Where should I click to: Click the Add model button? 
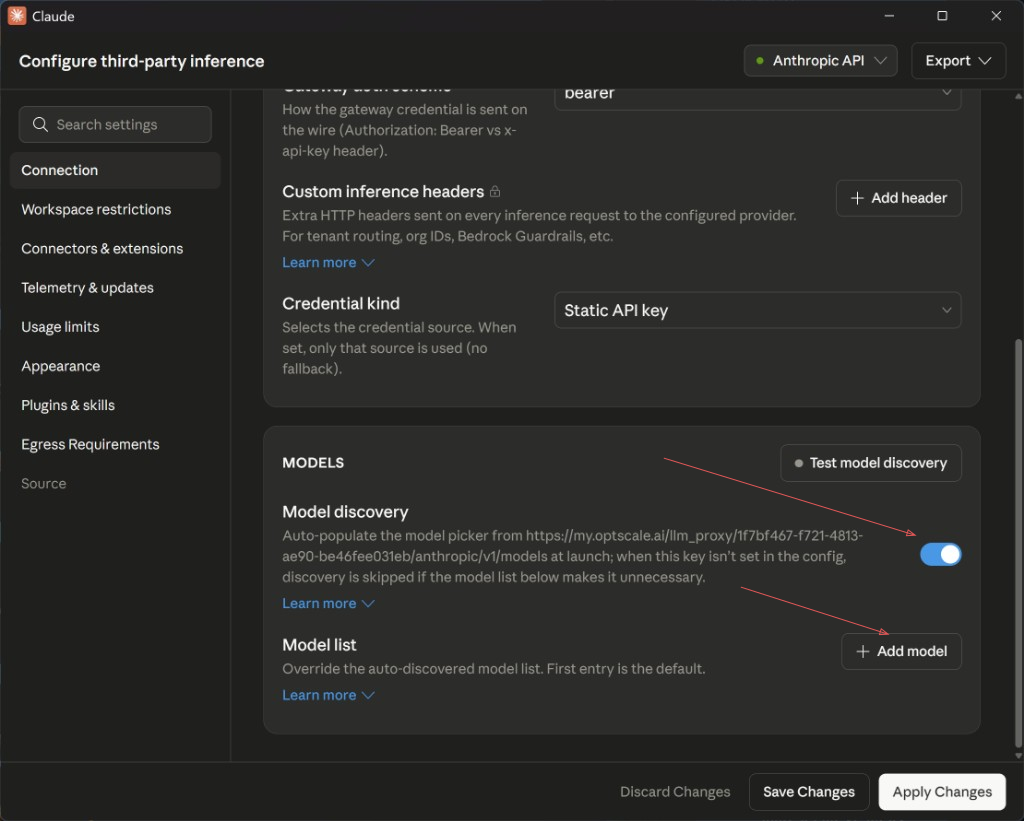click(x=901, y=651)
